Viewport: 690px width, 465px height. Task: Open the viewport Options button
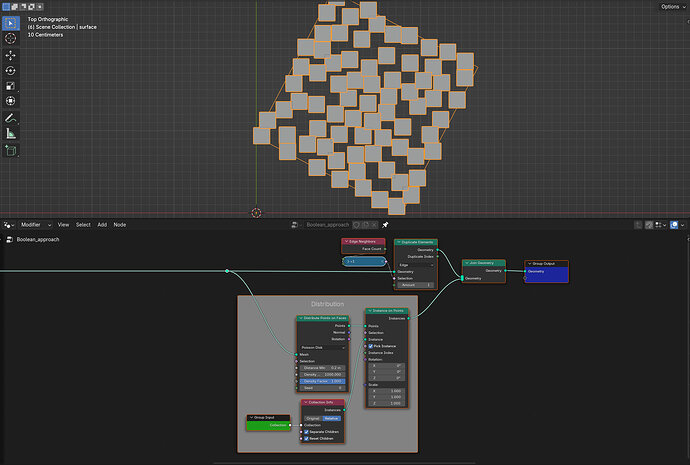pyautogui.click(x=673, y=7)
